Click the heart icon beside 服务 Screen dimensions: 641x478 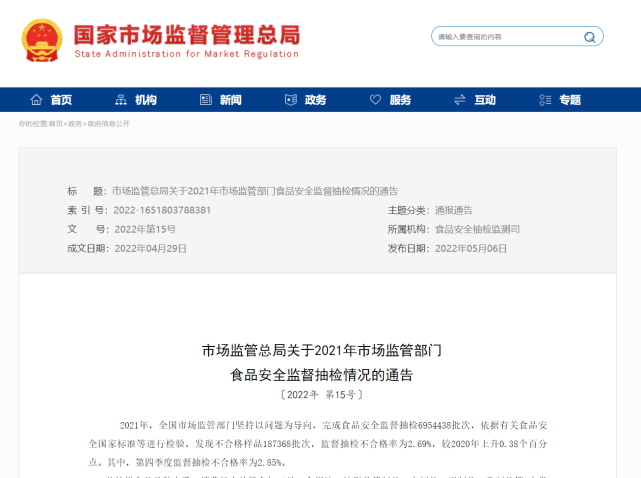pos(376,100)
